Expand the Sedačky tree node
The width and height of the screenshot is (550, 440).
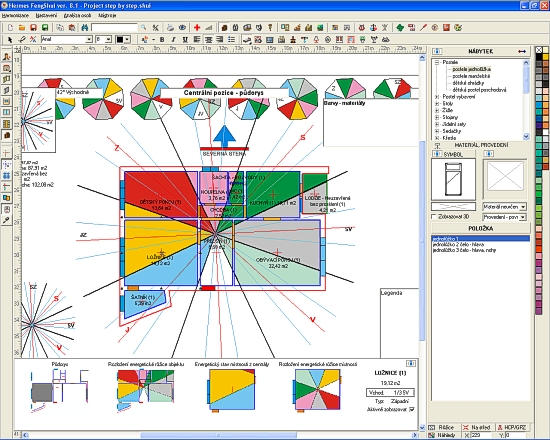click(x=437, y=131)
